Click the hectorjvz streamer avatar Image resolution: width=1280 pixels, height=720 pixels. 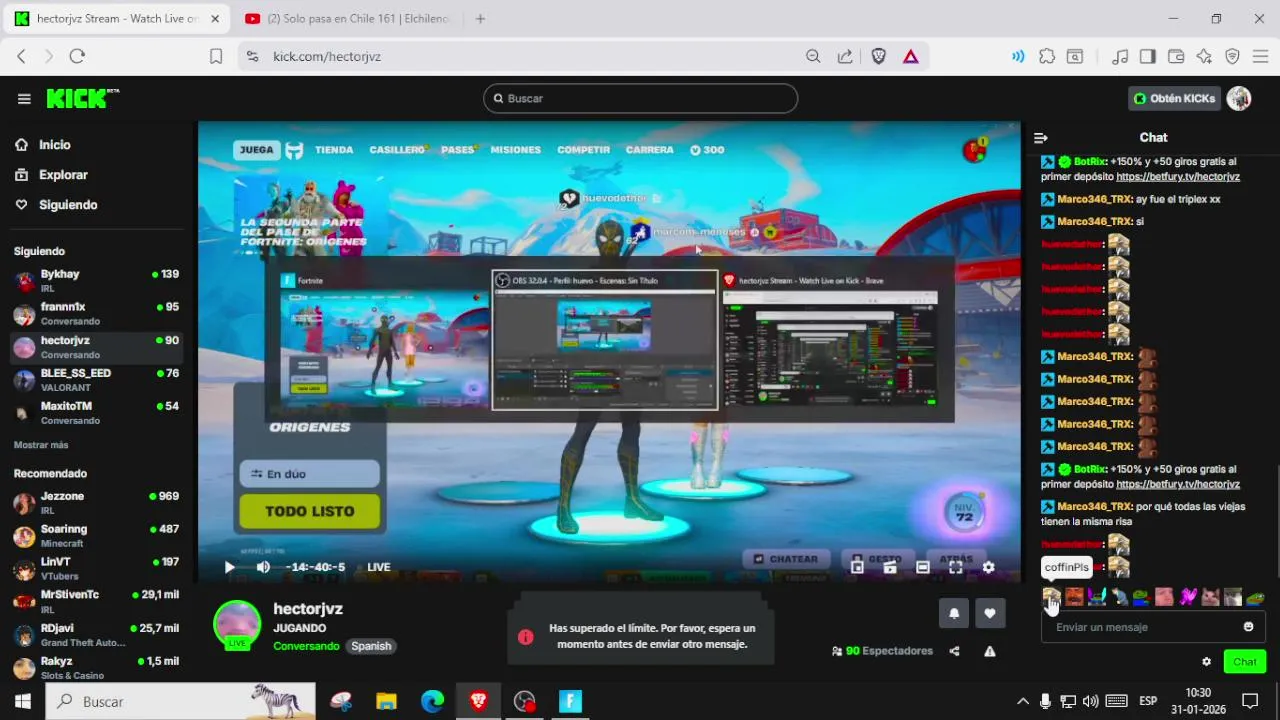[x=238, y=624]
